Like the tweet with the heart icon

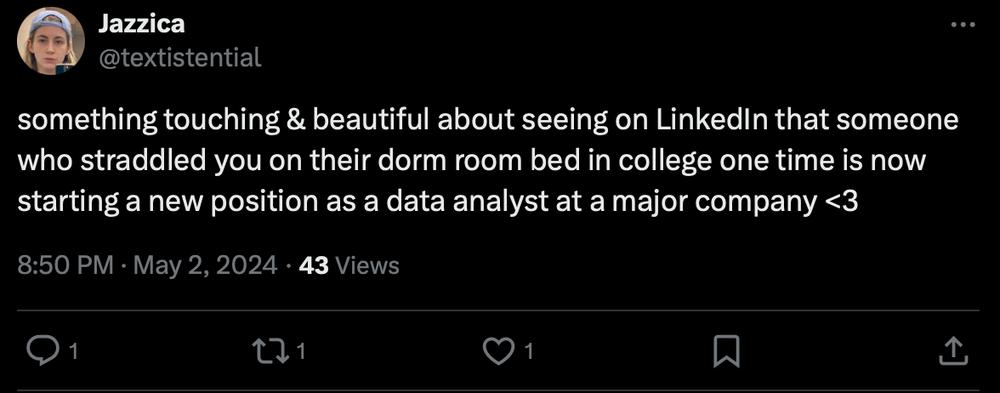click(x=499, y=352)
